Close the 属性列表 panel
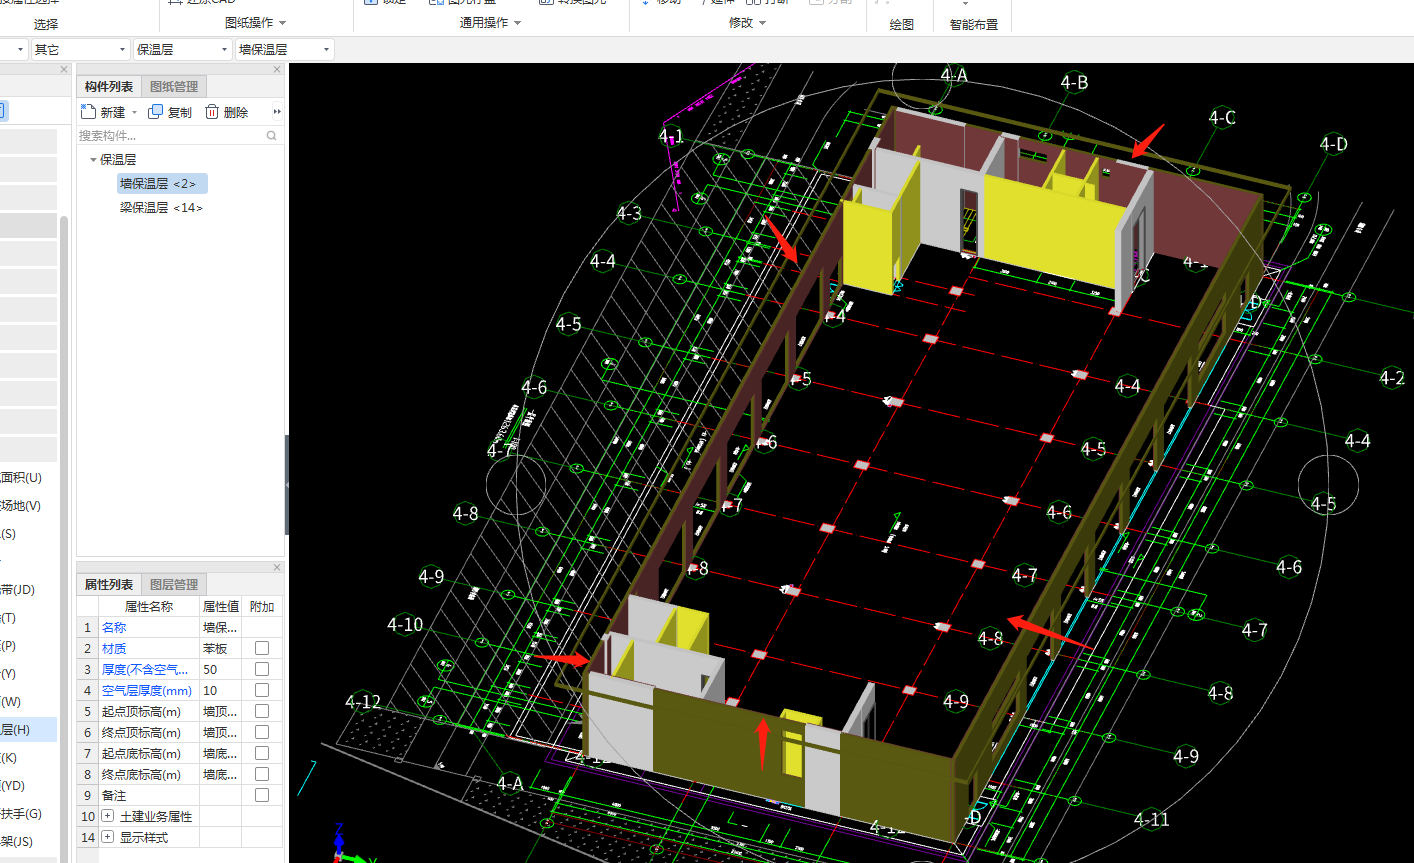The height and width of the screenshot is (863, 1414). 277,568
